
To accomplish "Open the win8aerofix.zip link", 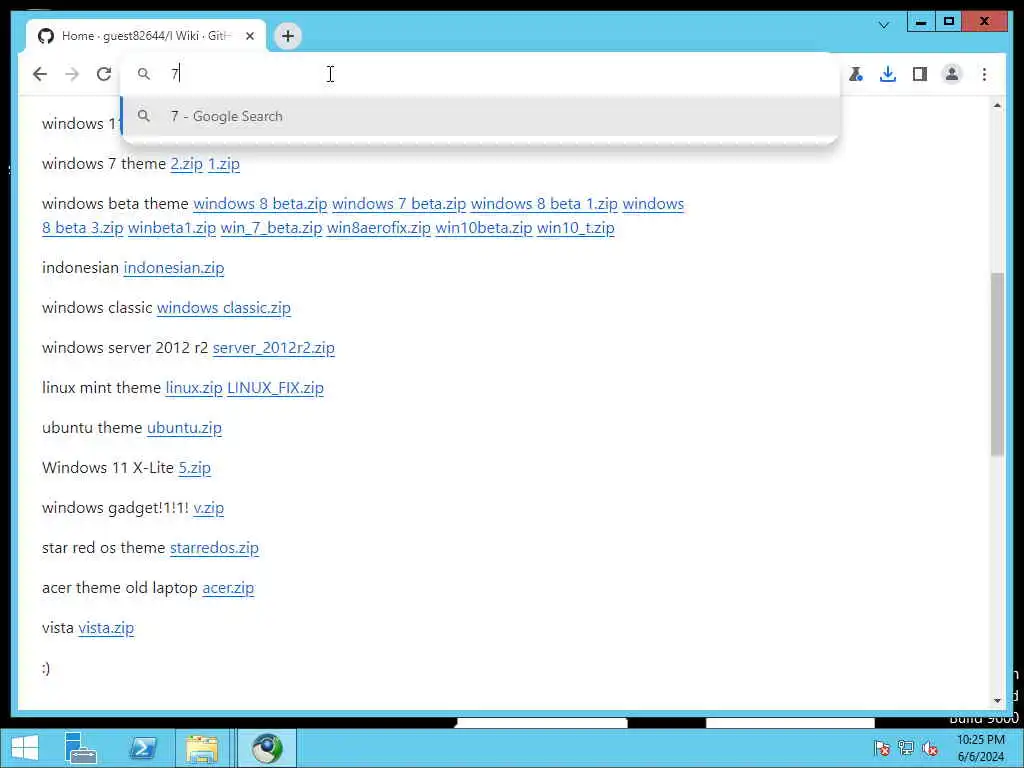I will coord(379,228).
